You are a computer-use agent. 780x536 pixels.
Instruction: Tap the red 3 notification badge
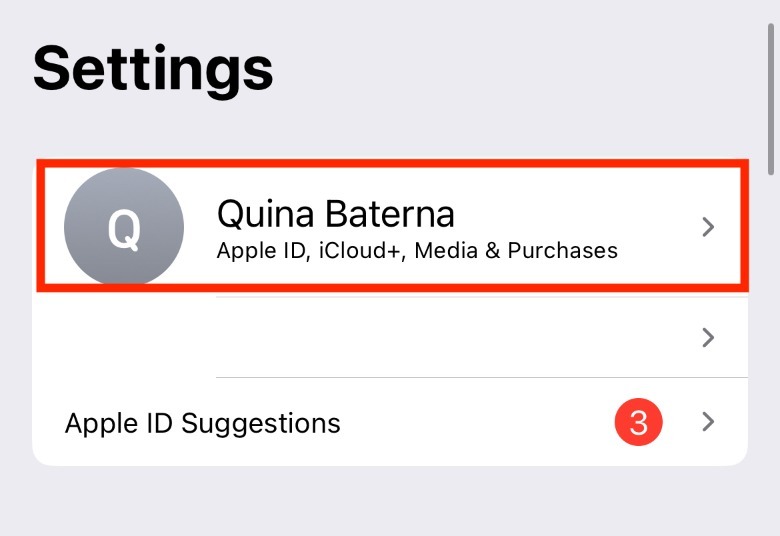click(x=639, y=423)
